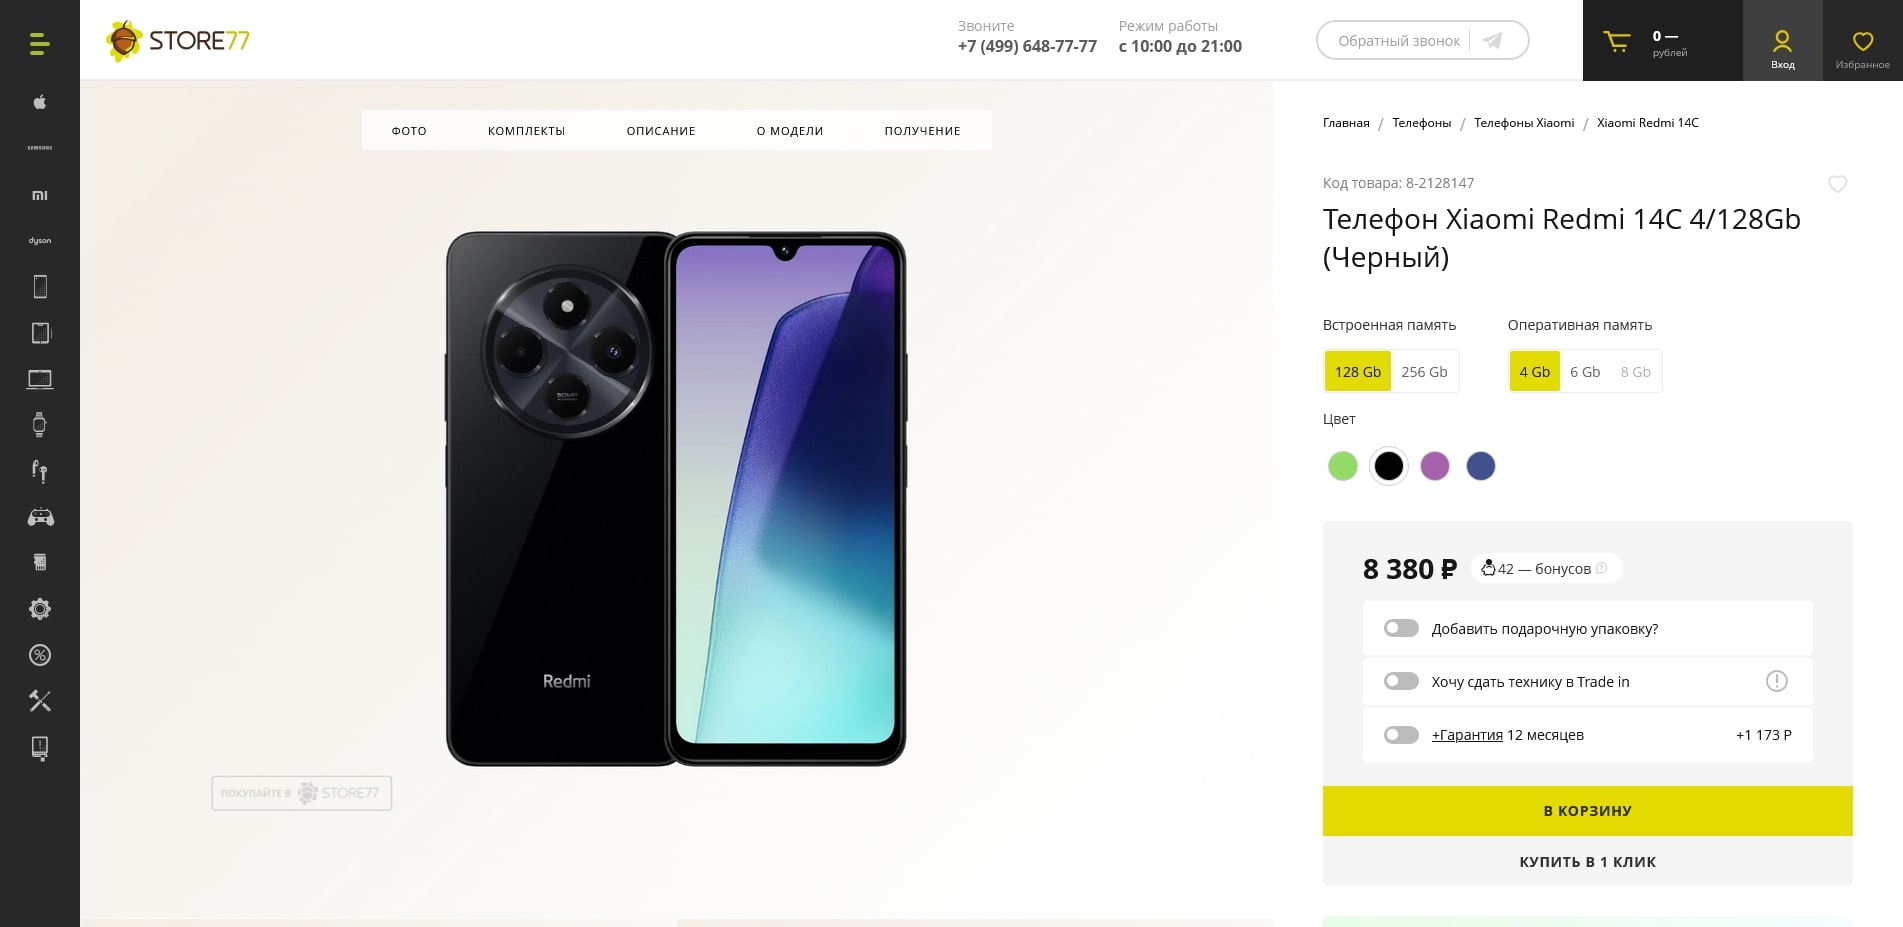Switch to the ОПИСАНИЕ tab
The image size is (1903, 927).
[x=661, y=131]
